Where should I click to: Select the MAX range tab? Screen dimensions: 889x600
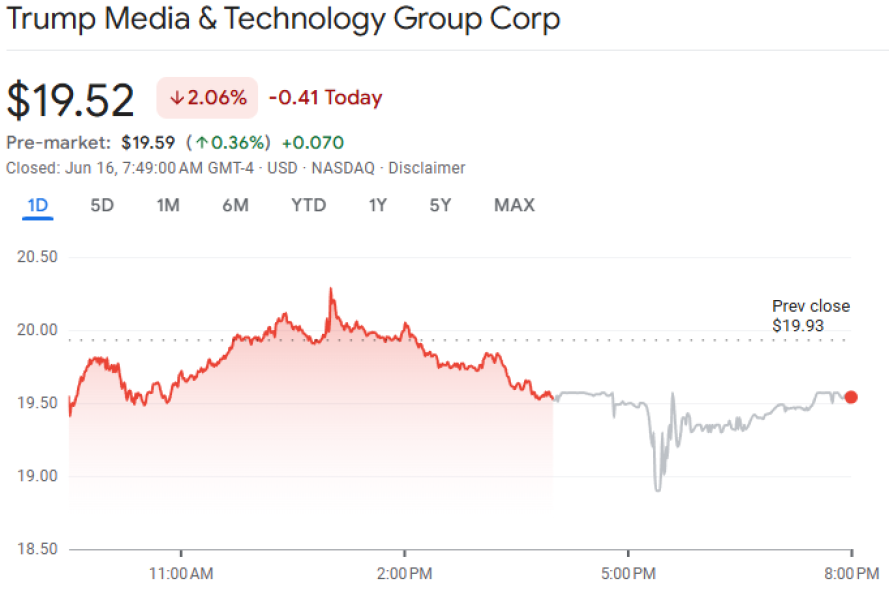pos(514,206)
